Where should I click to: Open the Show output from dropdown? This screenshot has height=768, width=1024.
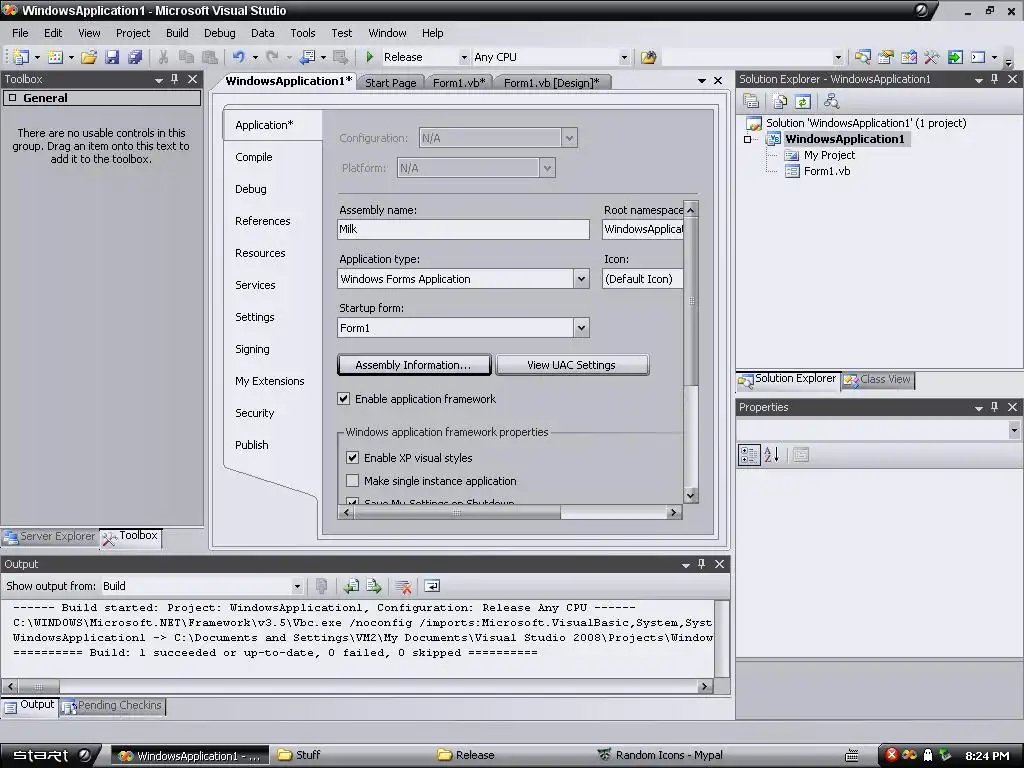coord(297,586)
